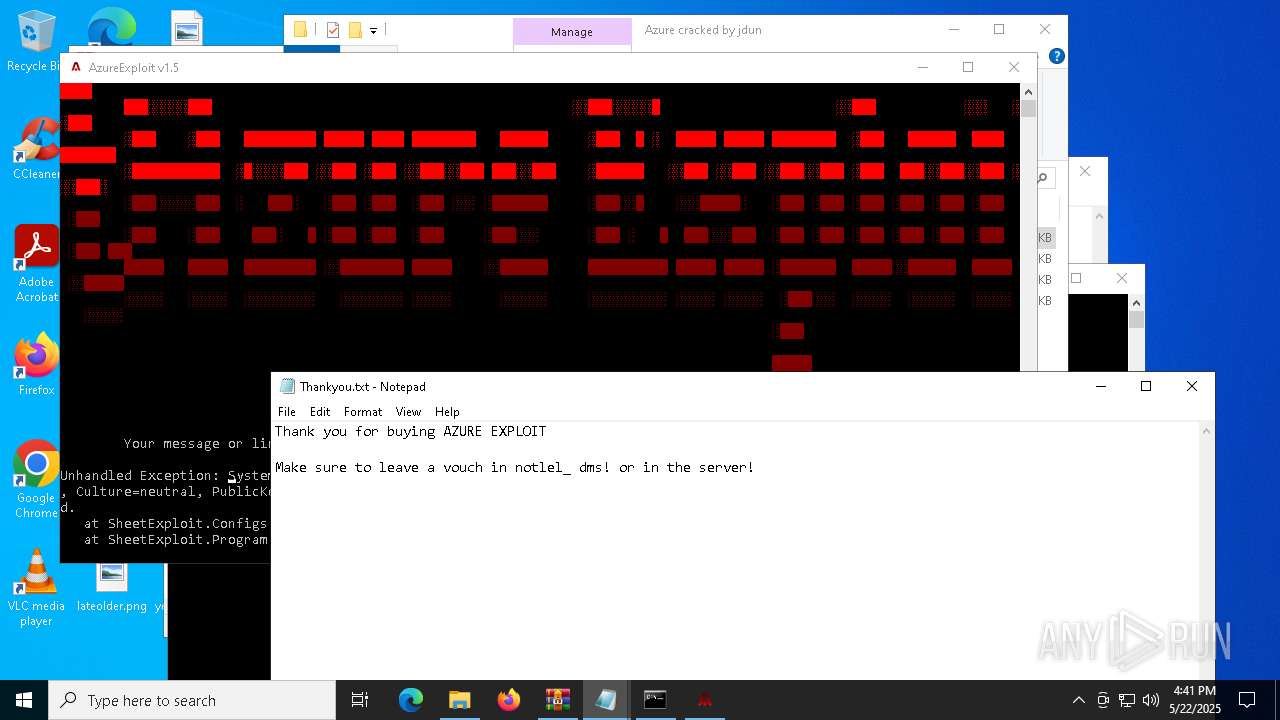
Task: Launch VLC media player desktop shortcut
Action: pos(36,588)
